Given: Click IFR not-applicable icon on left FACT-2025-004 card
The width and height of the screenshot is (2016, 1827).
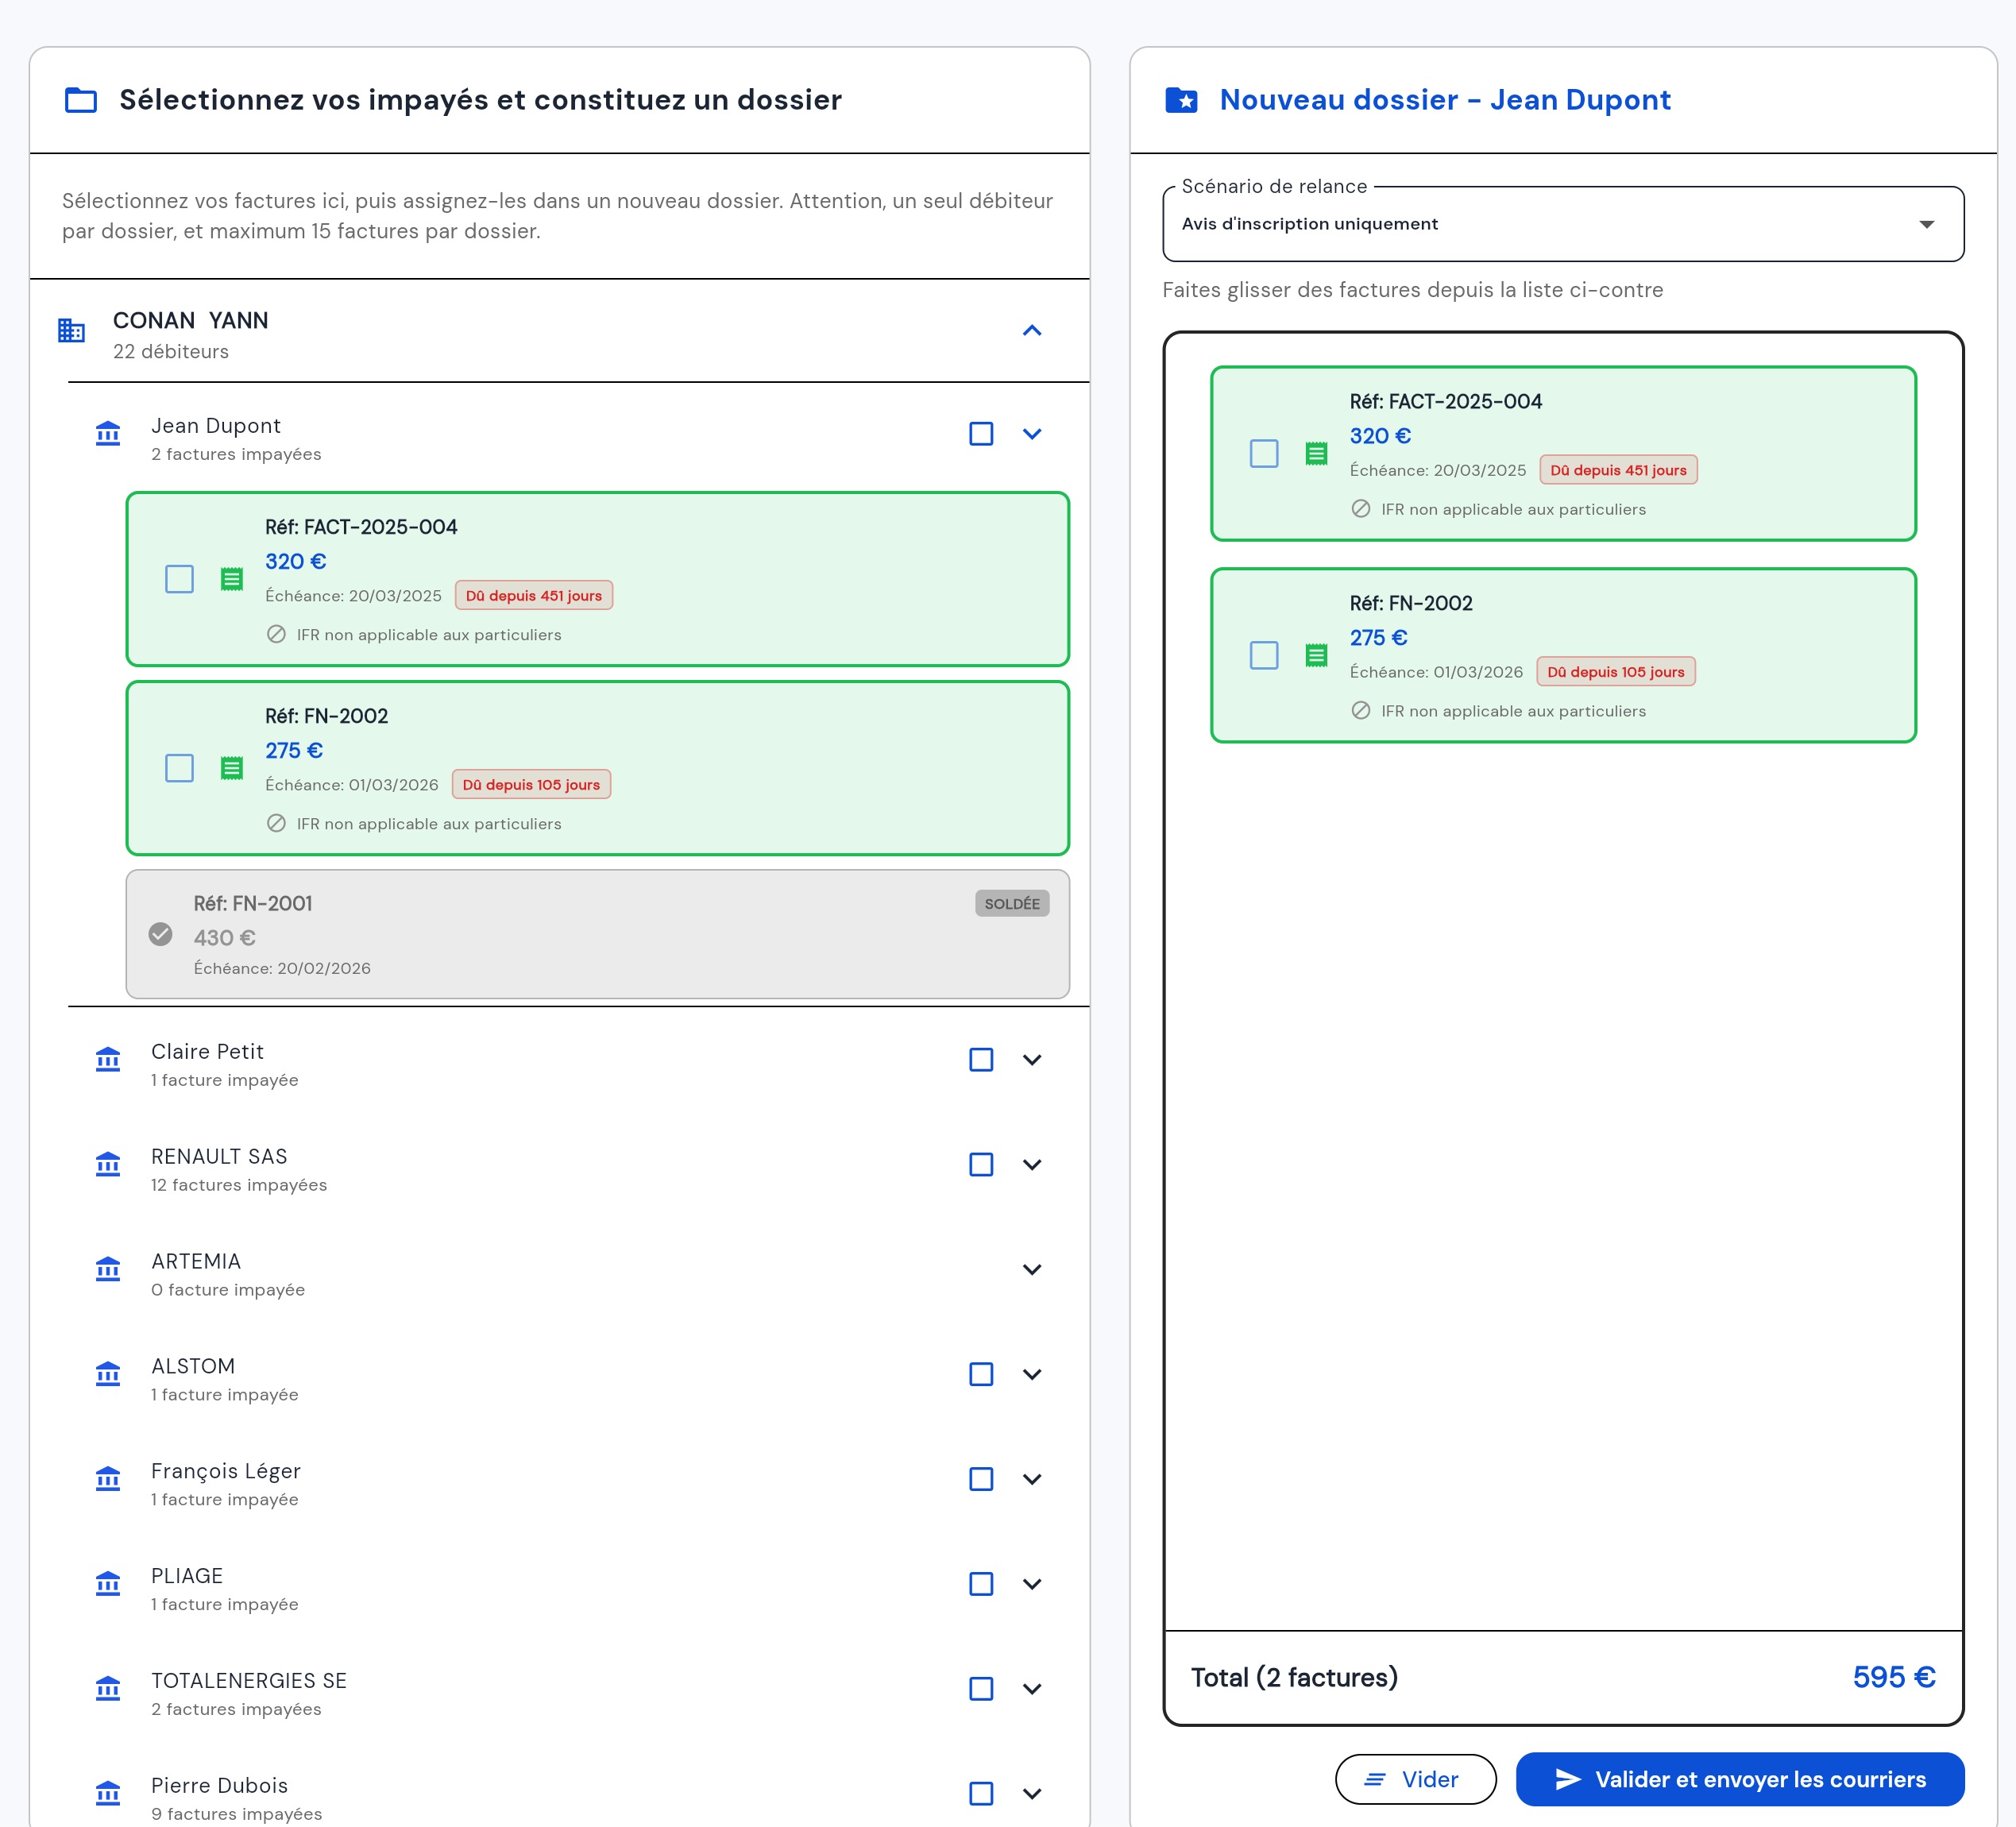Looking at the screenshot, I should [277, 635].
